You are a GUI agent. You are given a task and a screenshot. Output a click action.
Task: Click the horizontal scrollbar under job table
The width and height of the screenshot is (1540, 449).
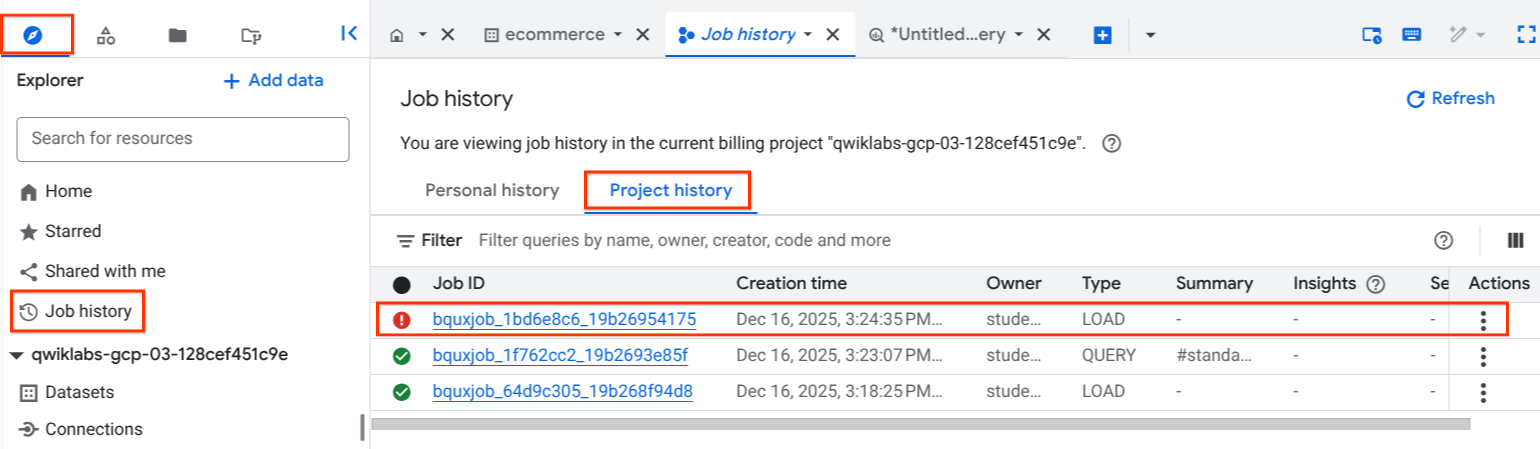[x=920, y=424]
